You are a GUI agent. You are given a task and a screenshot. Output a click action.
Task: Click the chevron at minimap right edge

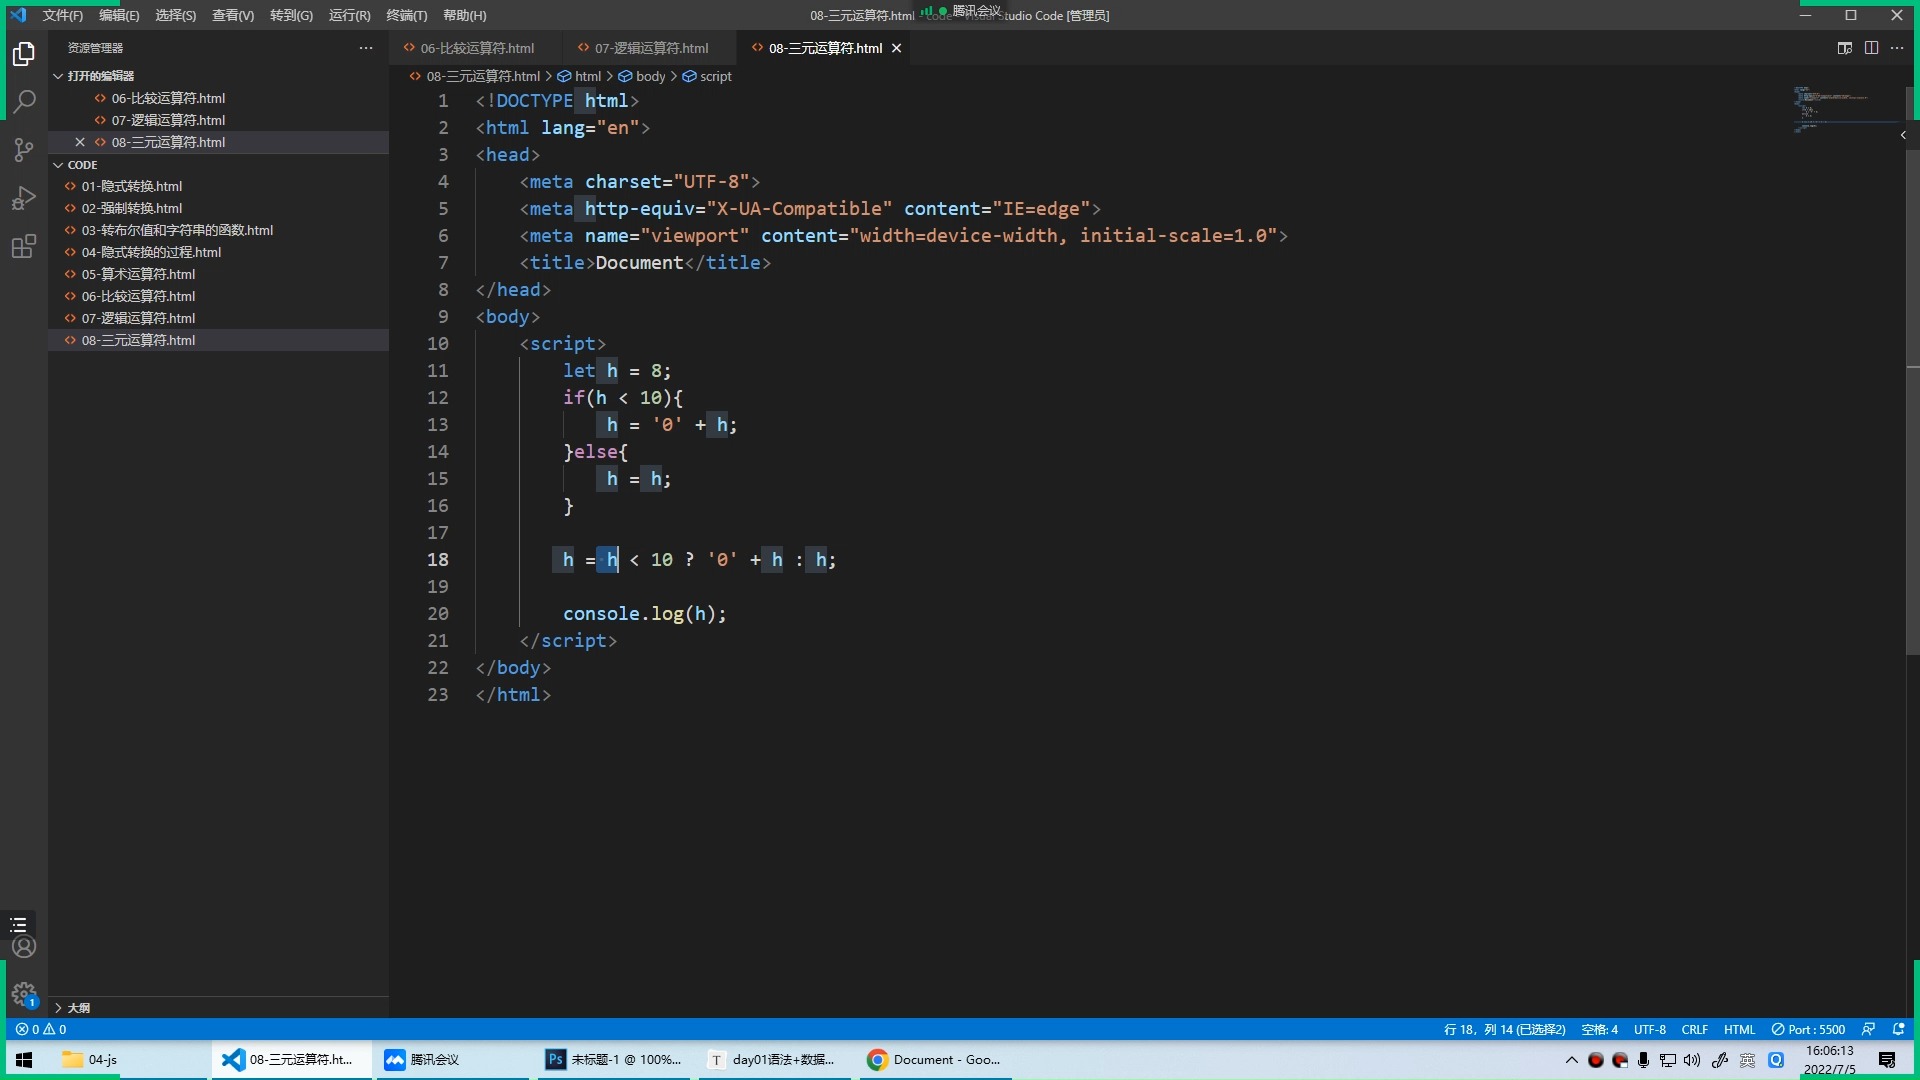click(x=1903, y=135)
